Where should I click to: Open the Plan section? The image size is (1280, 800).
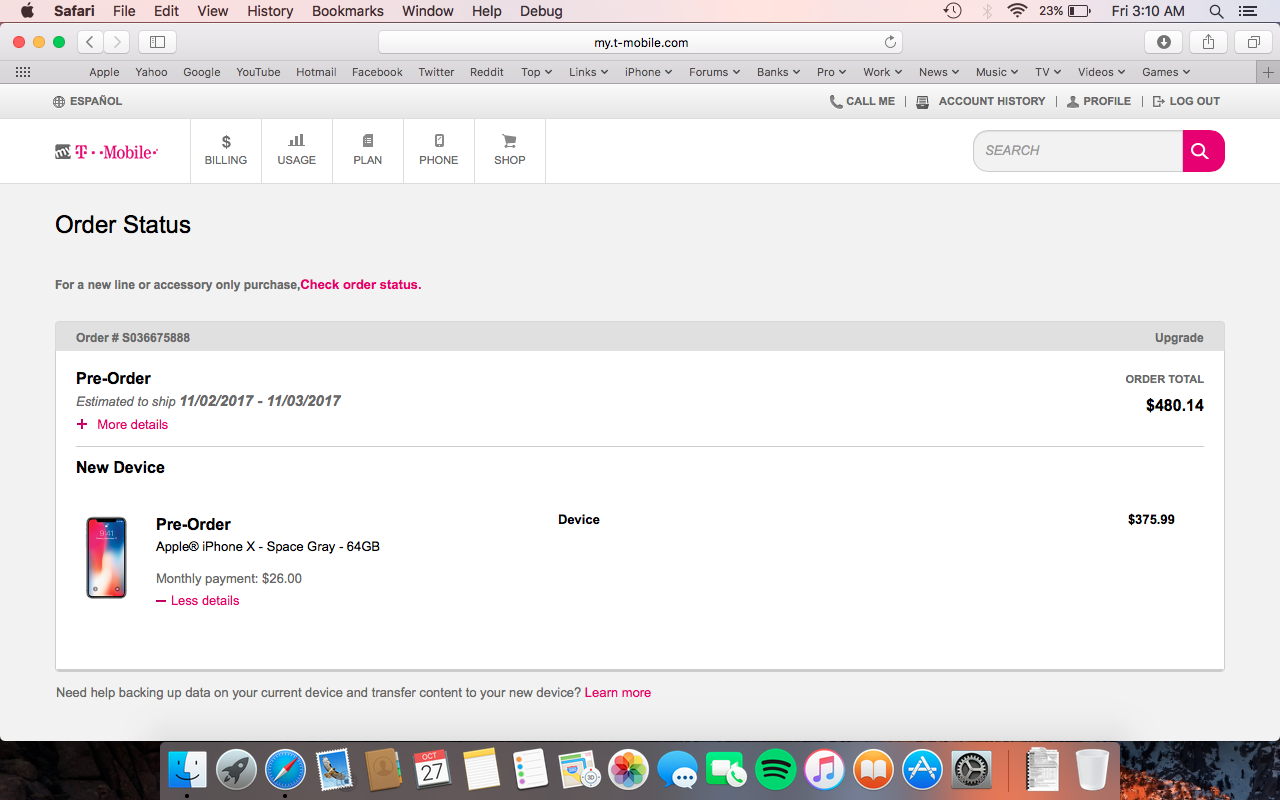click(368, 151)
